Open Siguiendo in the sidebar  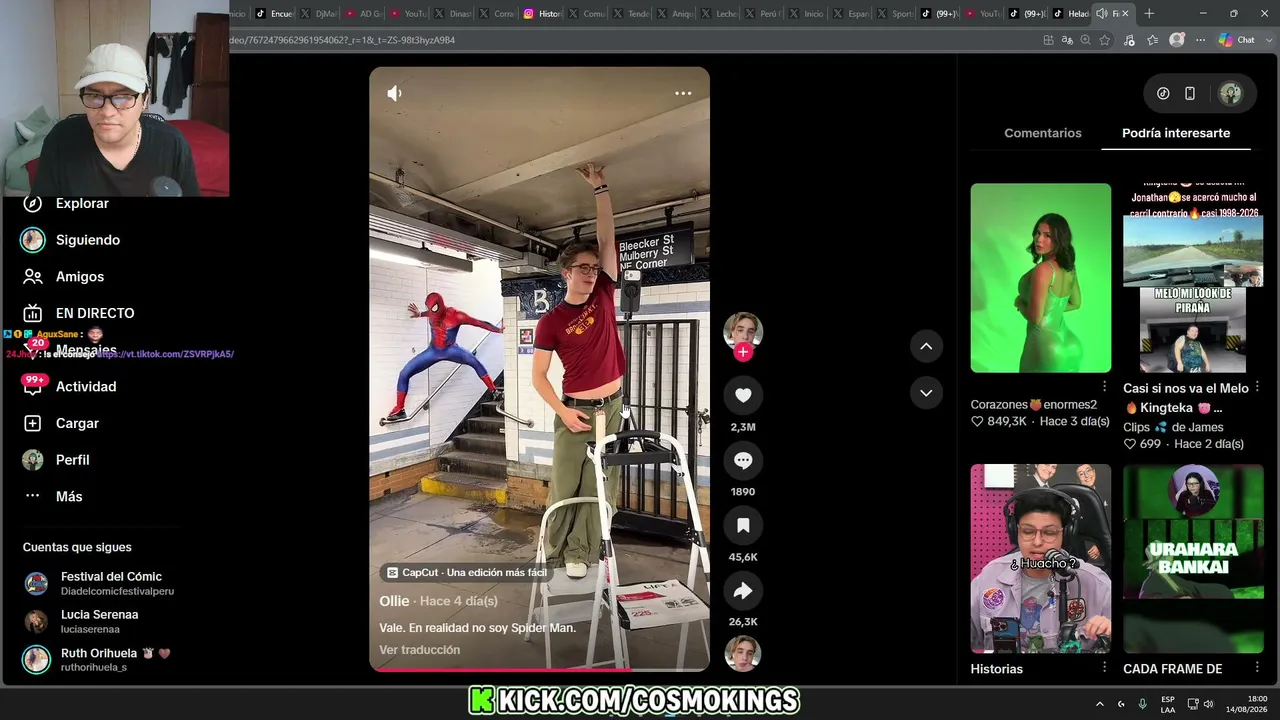pyautogui.click(x=88, y=240)
